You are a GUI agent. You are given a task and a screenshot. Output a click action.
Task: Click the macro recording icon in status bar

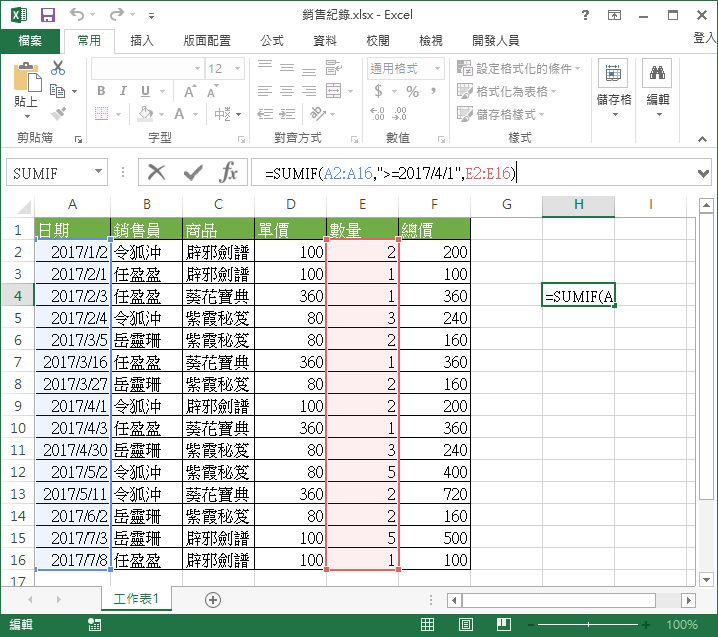[x=95, y=625]
